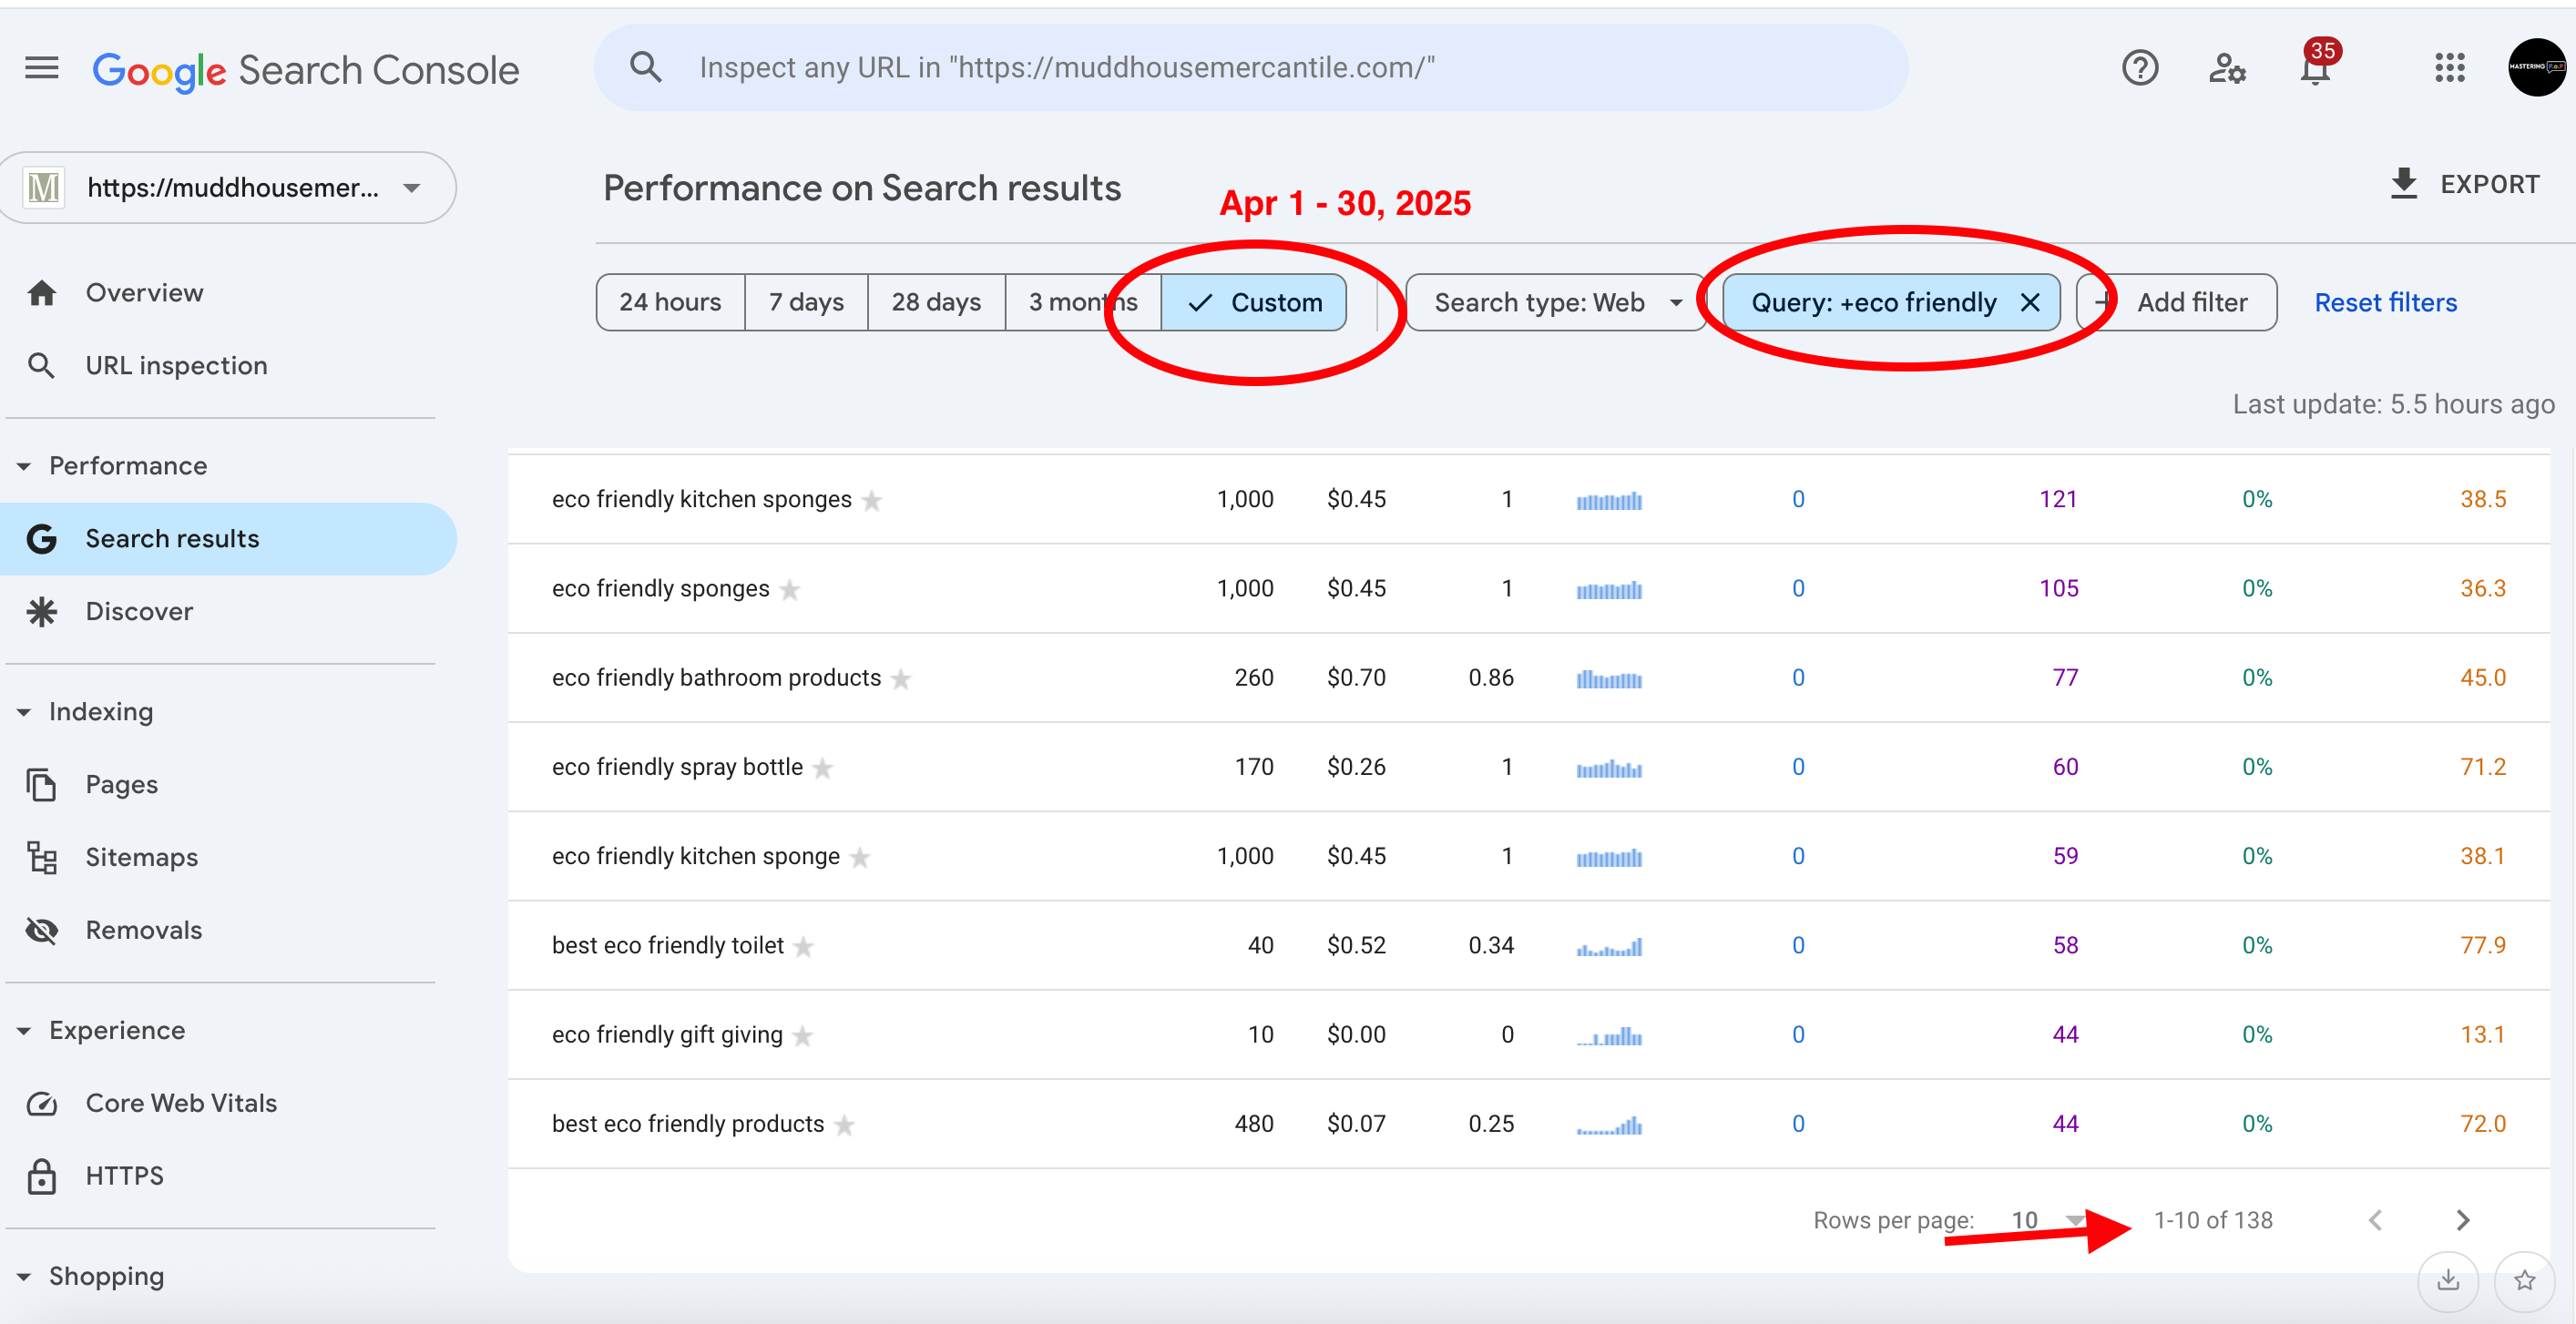Screen dimensions: 2576x1324
Task: Open Core Web Vitals in the sidebar
Action: 181,1103
